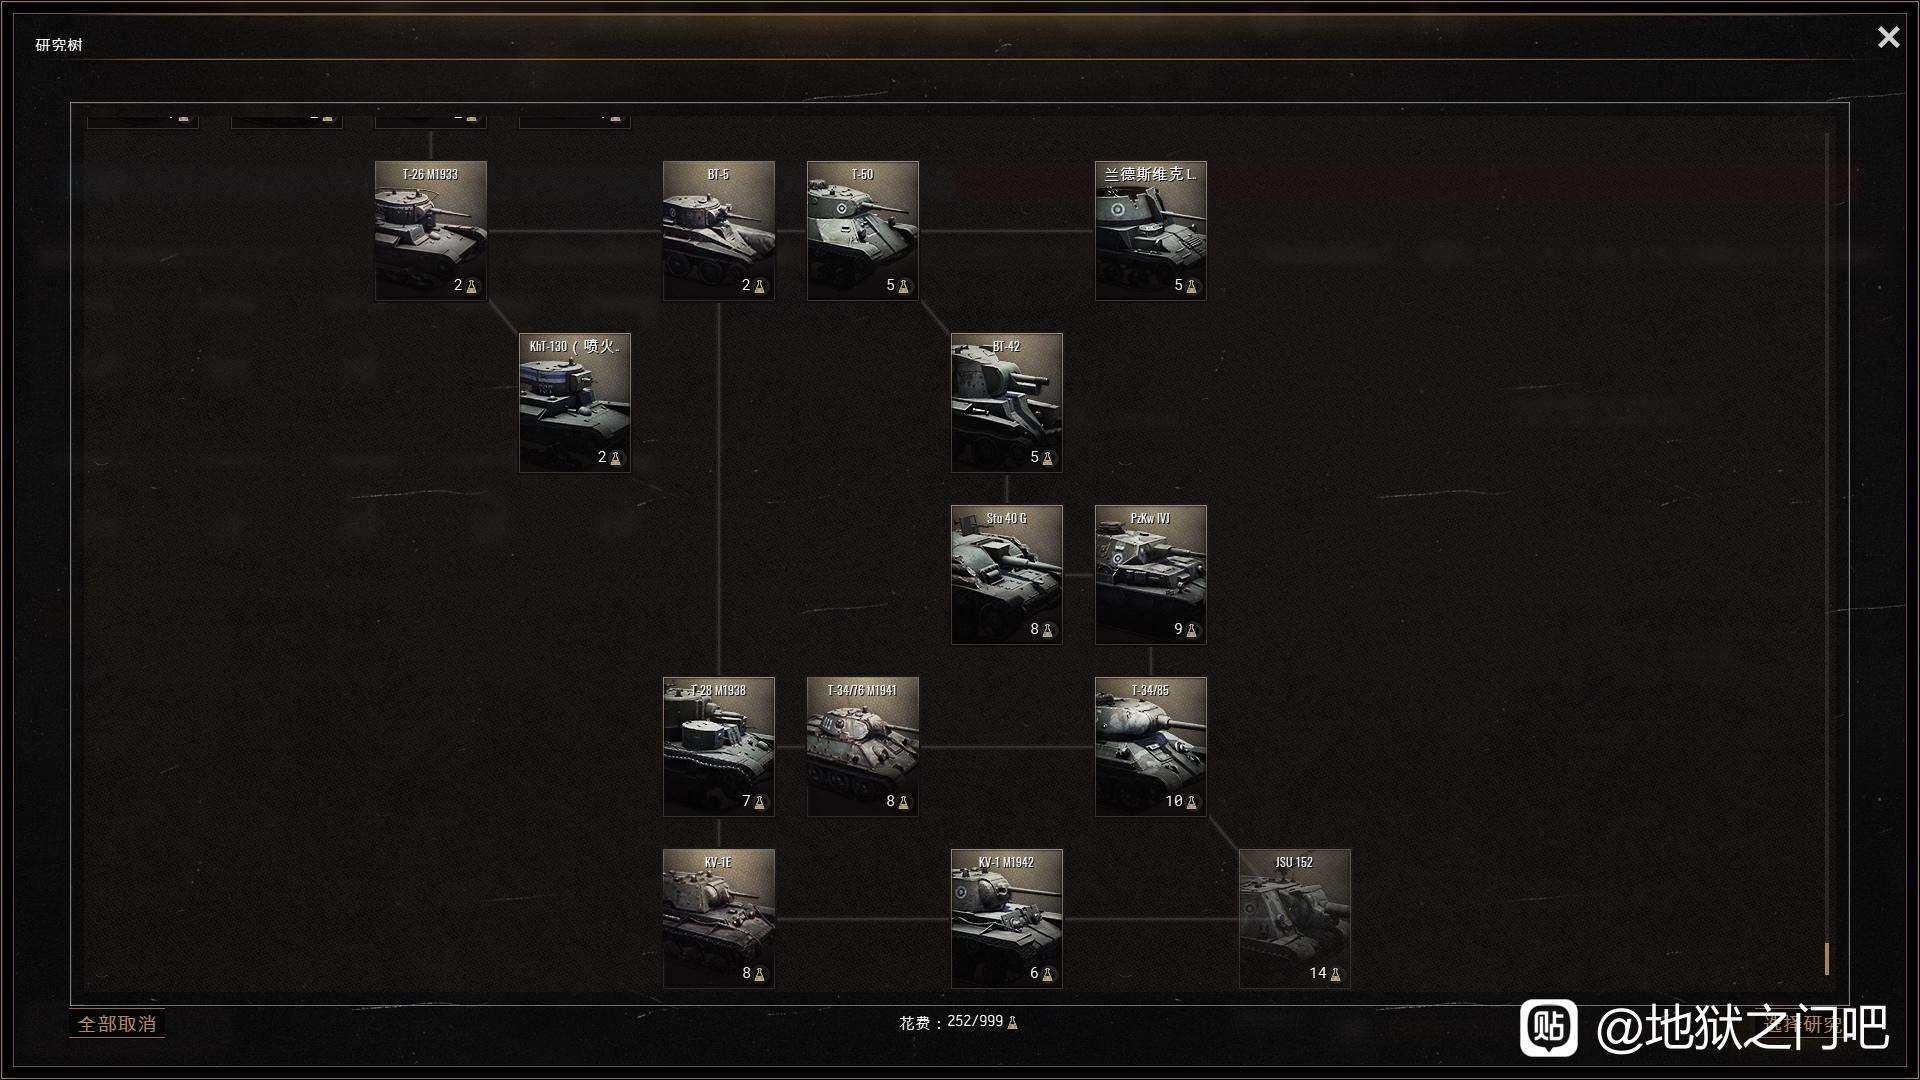Close the research tree window
The height and width of the screenshot is (1080, 1920).
click(x=1888, y=37)
